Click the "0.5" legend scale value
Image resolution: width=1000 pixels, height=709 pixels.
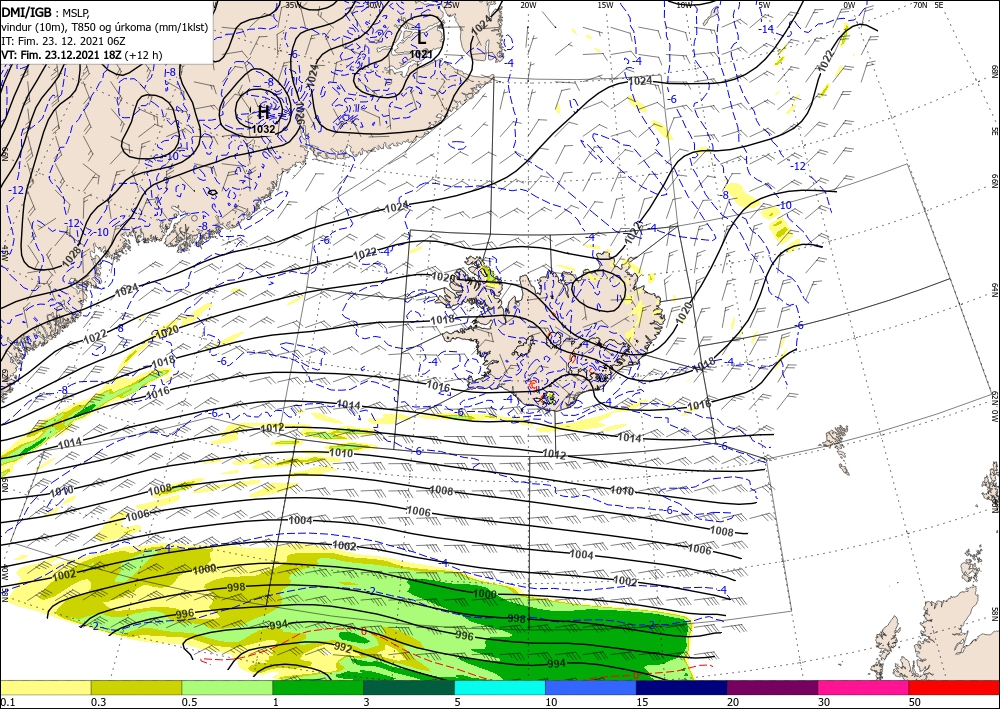point(189,702)
